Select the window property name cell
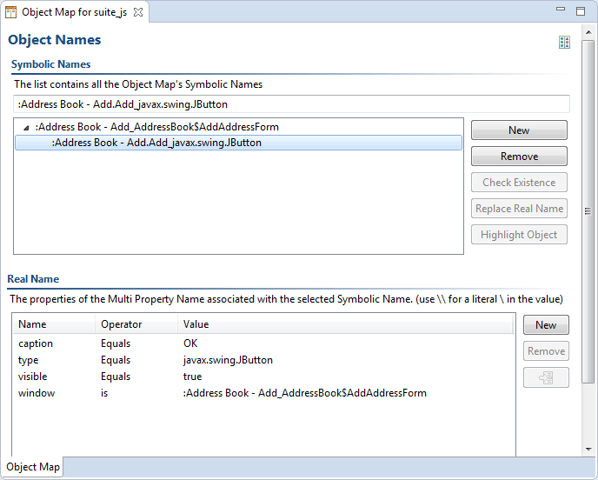This screenshot has width=598, height=480. pos(37,393)
